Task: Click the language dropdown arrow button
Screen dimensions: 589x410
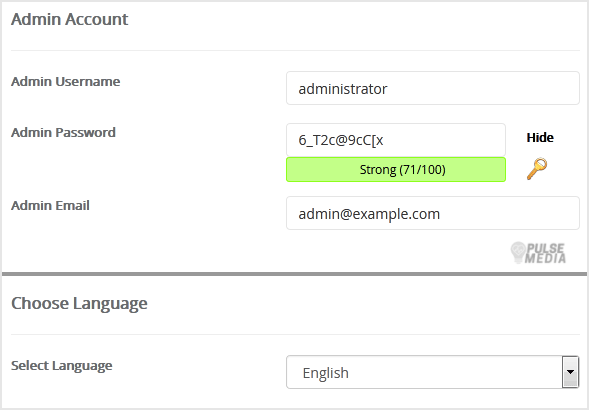Action: click(570, 372)
